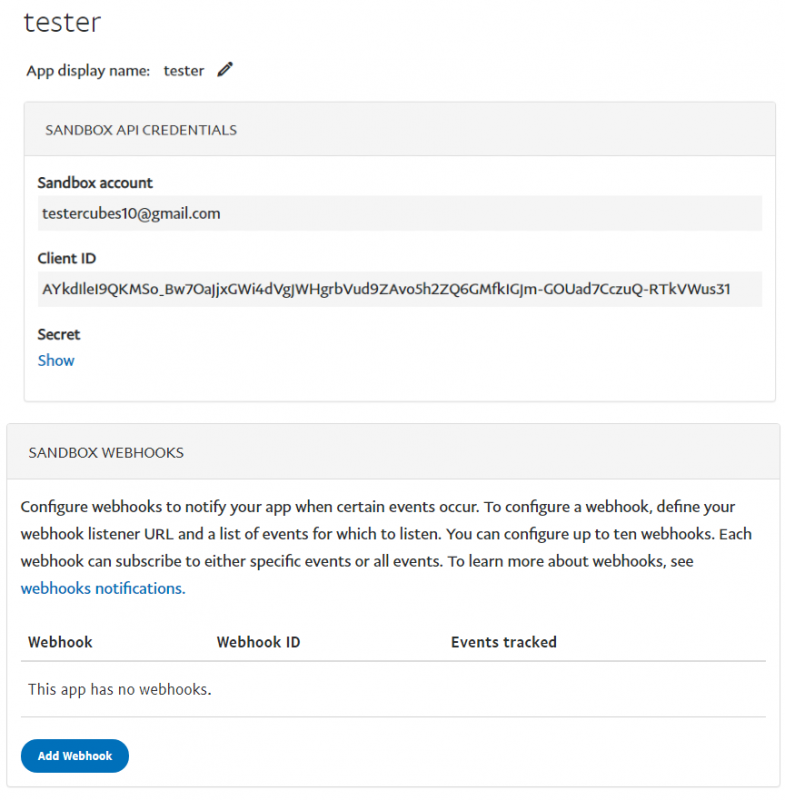
Task: Click the Sandbox account label
Action: click(x=95, y=183)
